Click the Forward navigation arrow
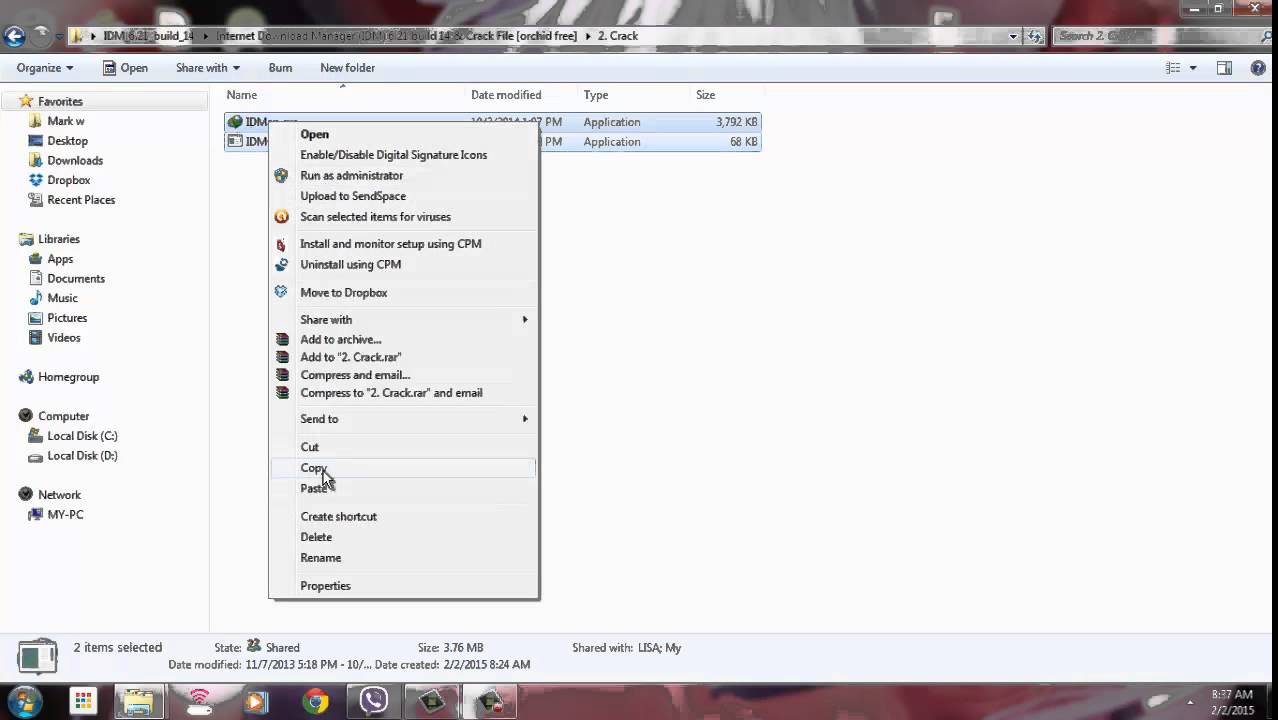1278x720 pixels. pyautogui.click(x=41, y=36)
